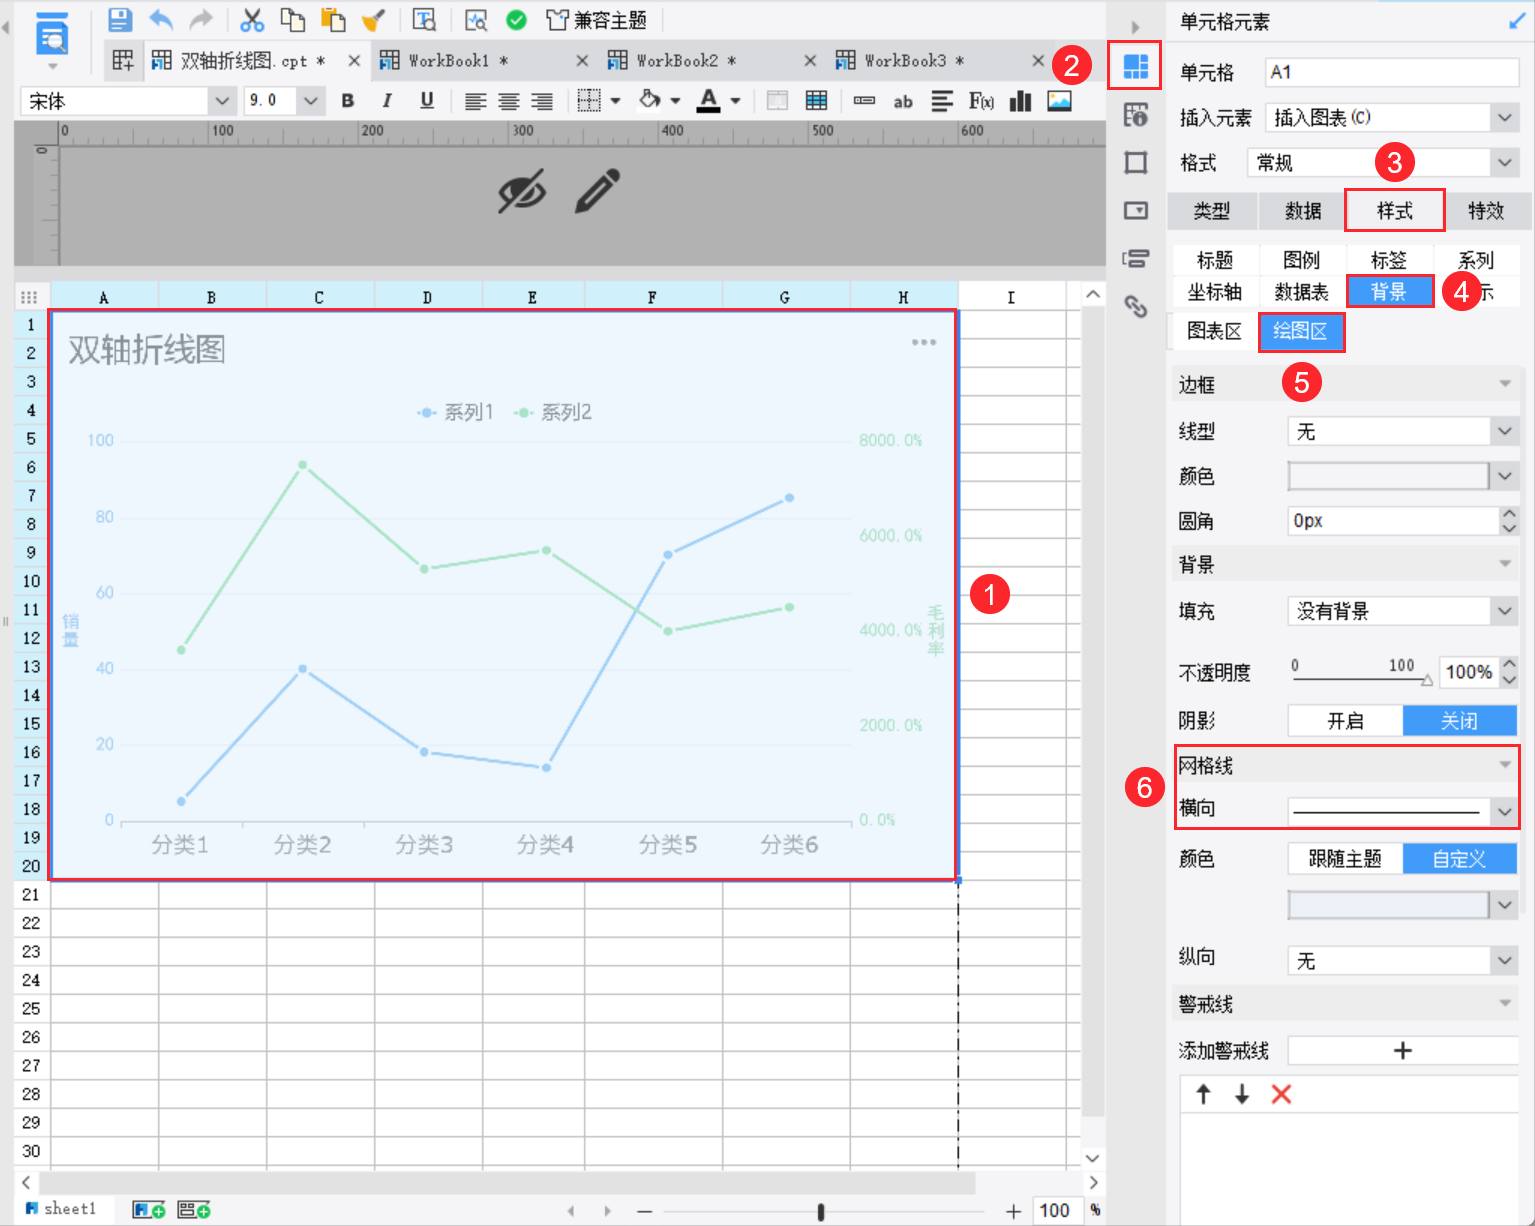Screen dimensions: 1535x1226
Task: Paste from clipboard icon
Action: tap(333, 20)
